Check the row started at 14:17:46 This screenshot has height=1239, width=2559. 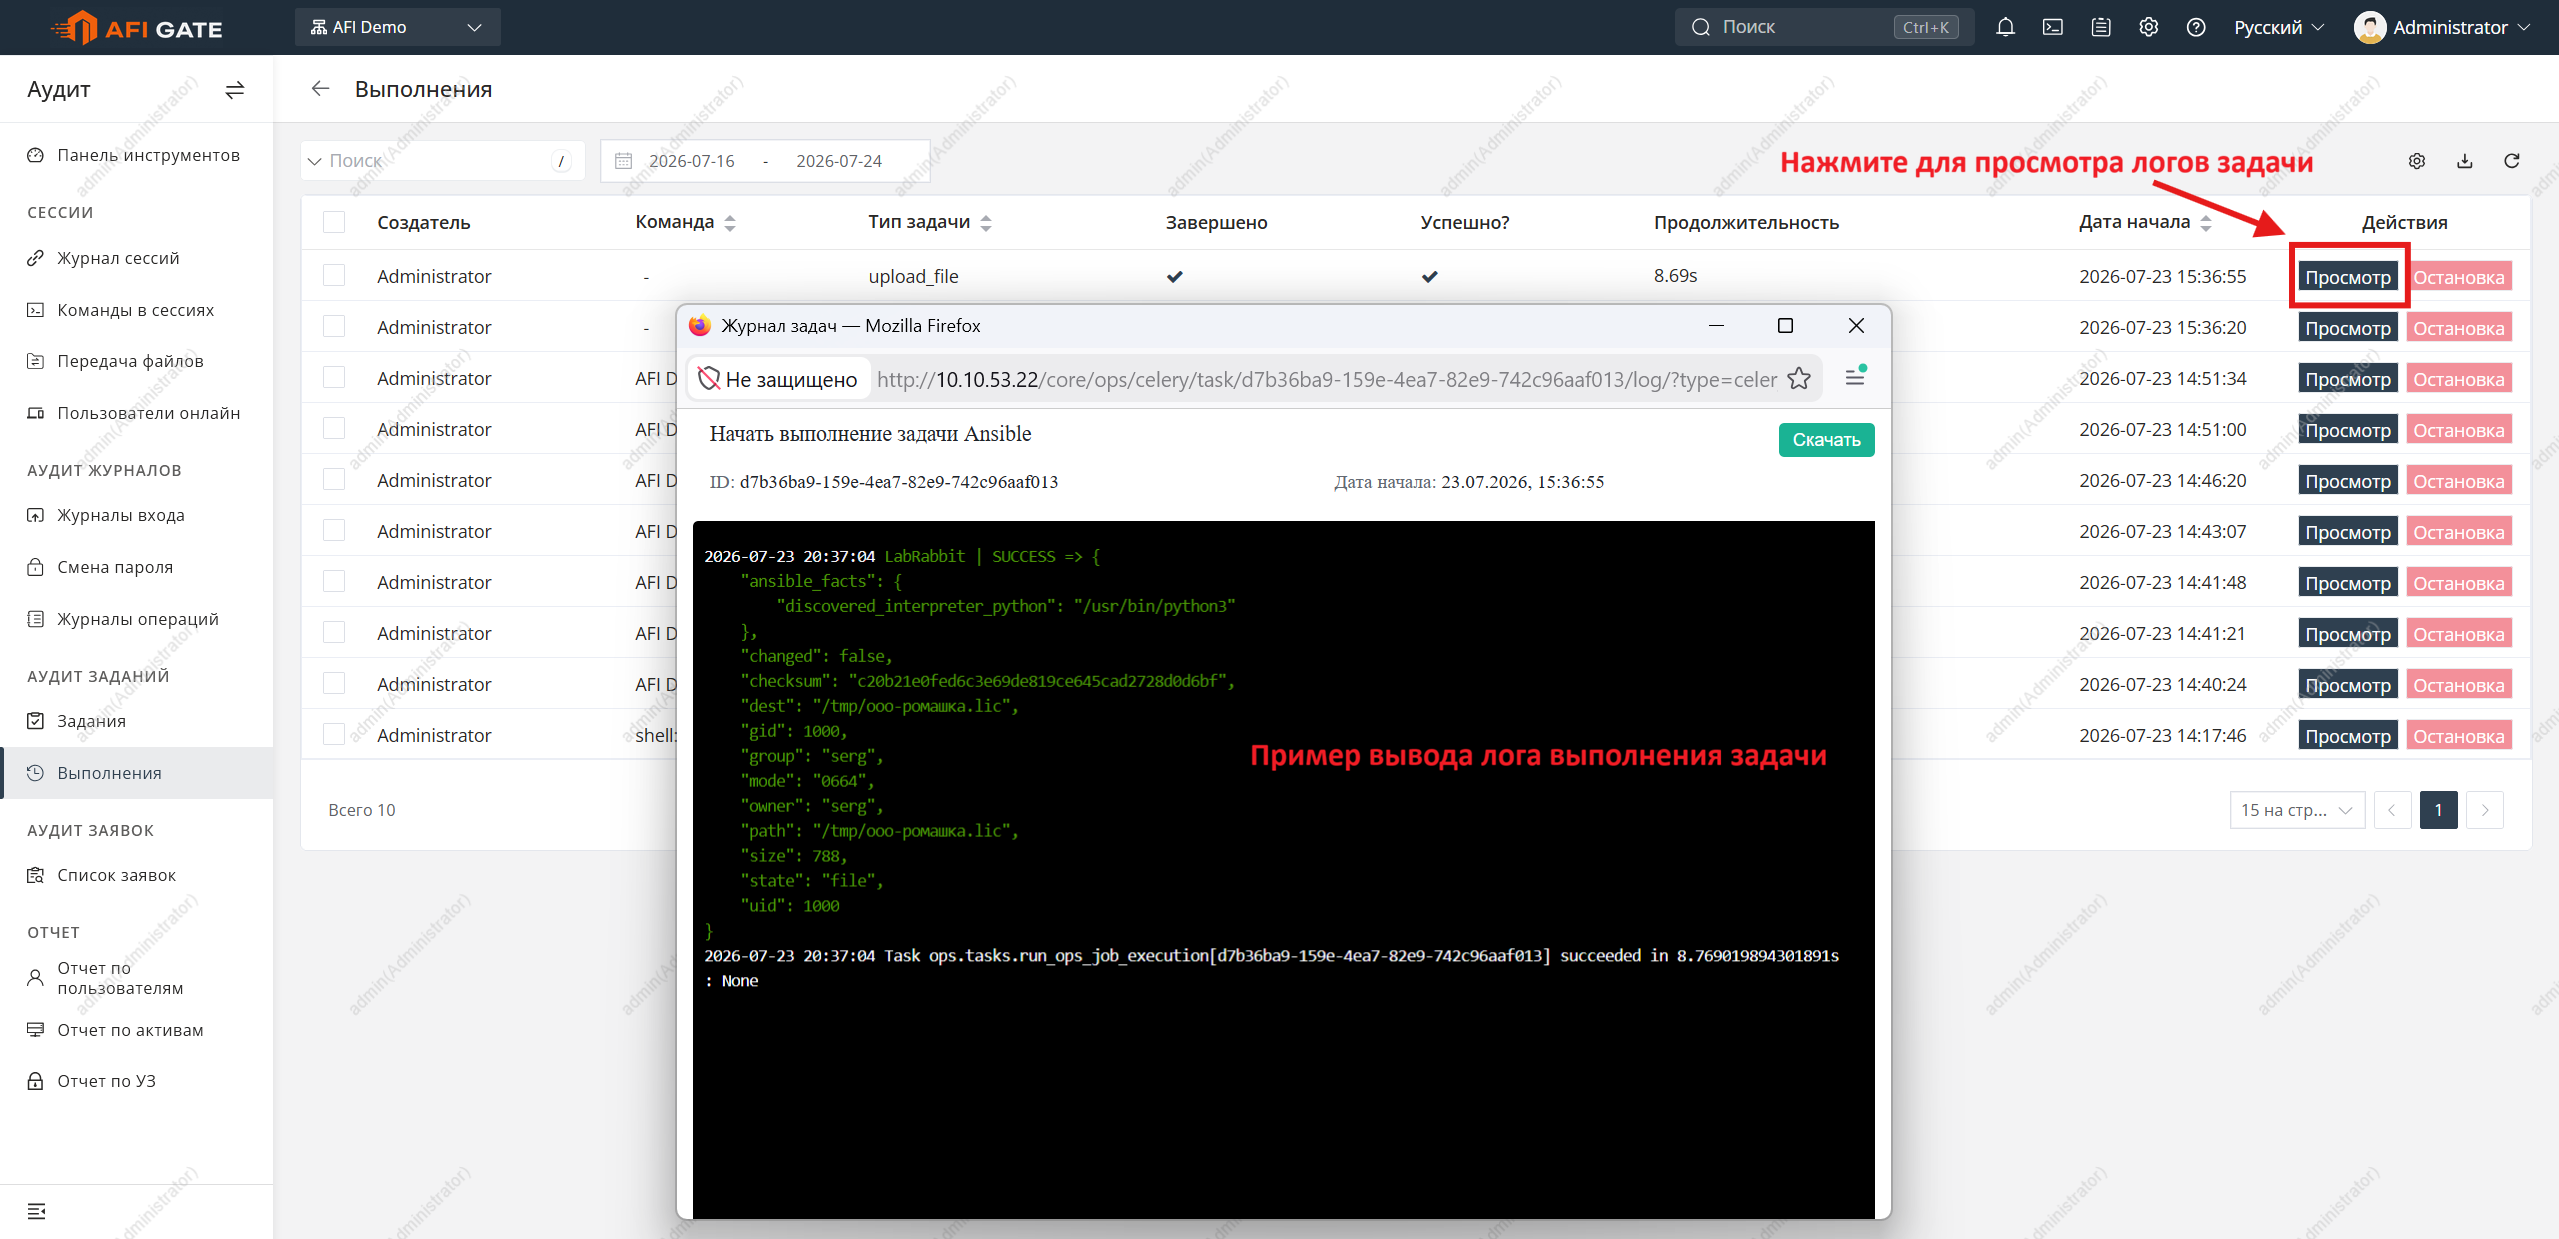coord(334,734)
